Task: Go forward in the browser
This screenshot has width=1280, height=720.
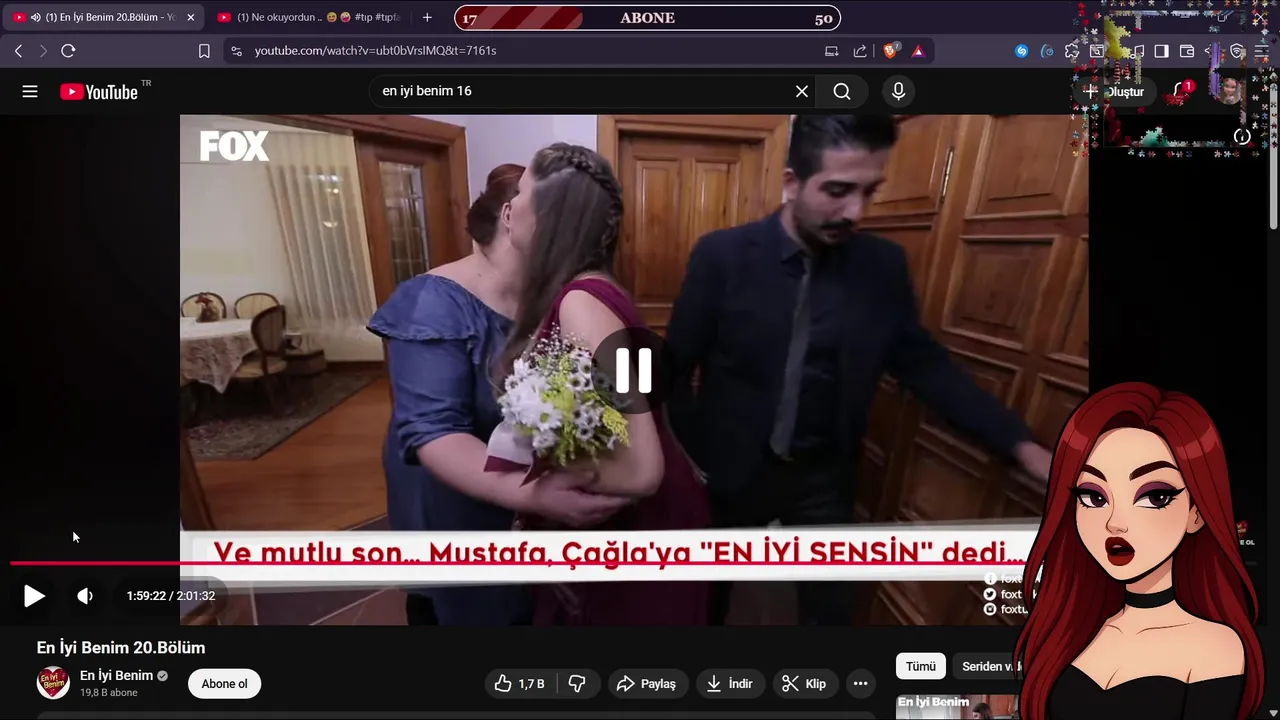Action: click(43, 51)
